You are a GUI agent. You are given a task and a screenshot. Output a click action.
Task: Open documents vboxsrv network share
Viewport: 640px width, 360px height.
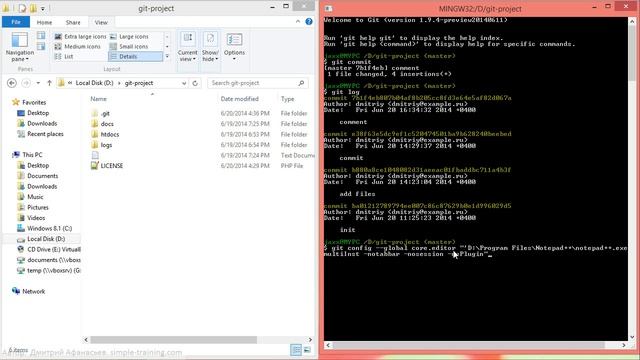53,260
